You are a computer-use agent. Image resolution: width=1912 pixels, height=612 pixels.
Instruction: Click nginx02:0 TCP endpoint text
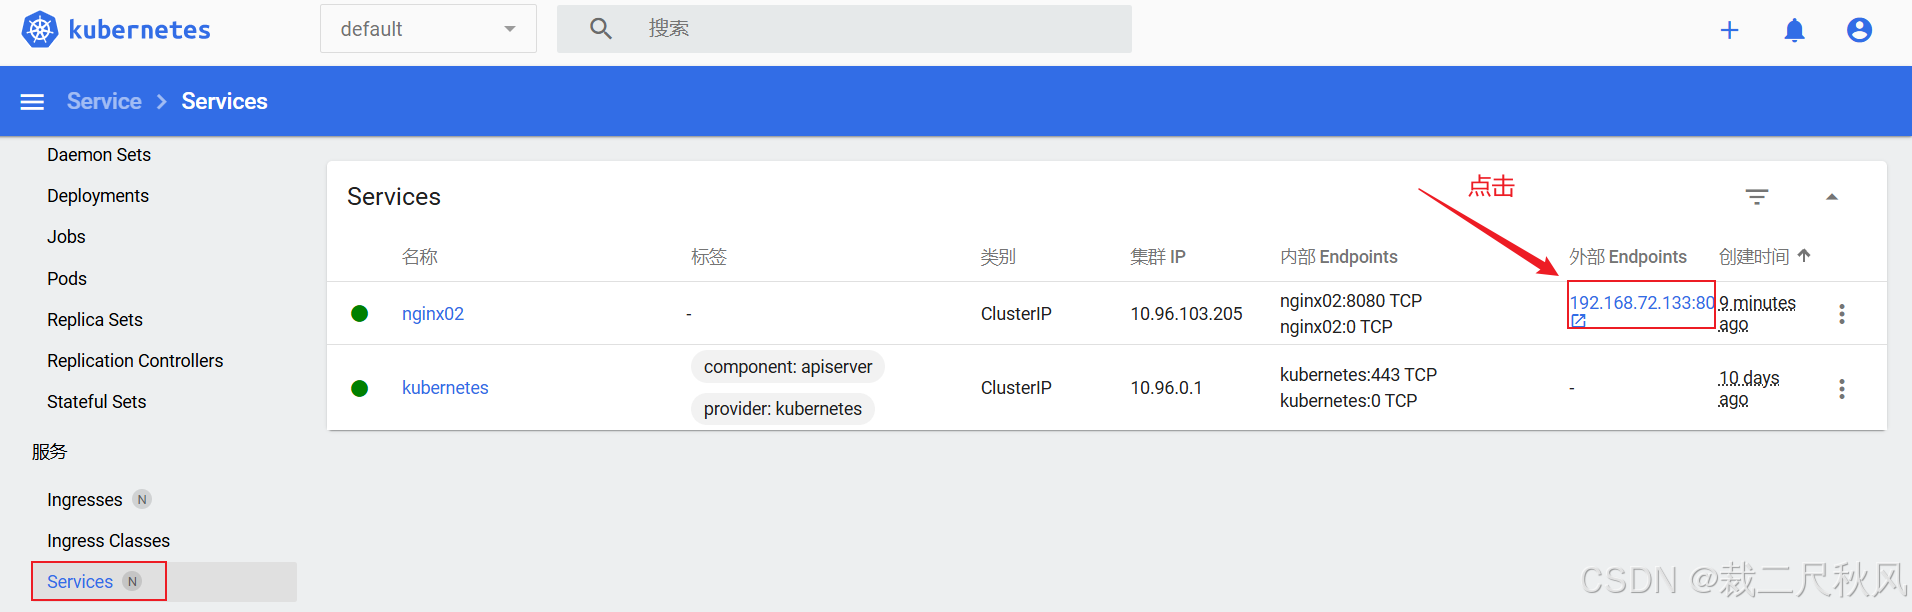[x=1336, y=327]
